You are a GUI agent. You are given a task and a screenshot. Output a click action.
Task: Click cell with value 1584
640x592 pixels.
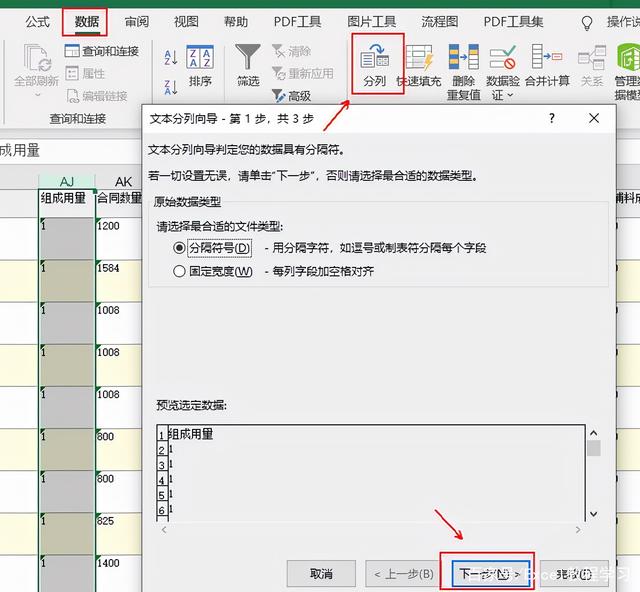coord(119,280)
